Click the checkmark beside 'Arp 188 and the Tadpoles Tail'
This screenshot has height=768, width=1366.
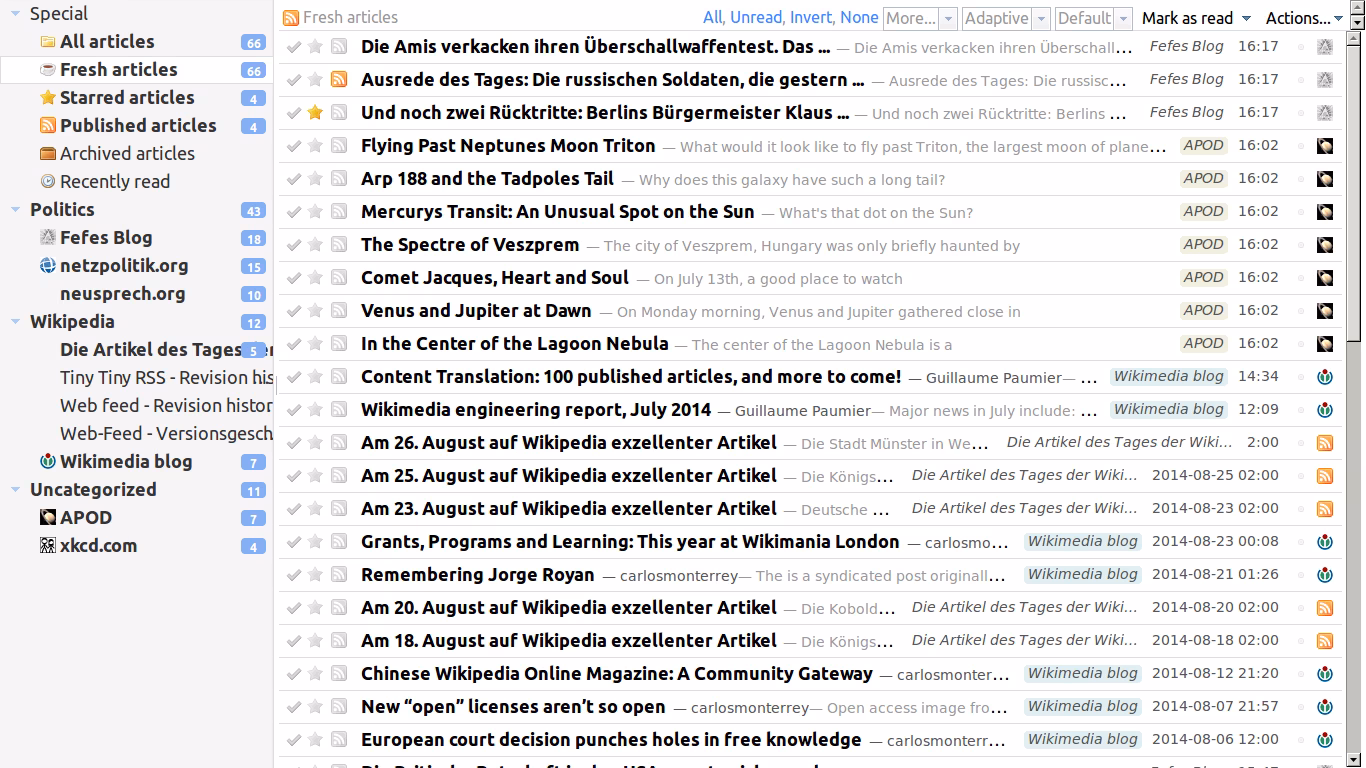click(x=293, y=179)
